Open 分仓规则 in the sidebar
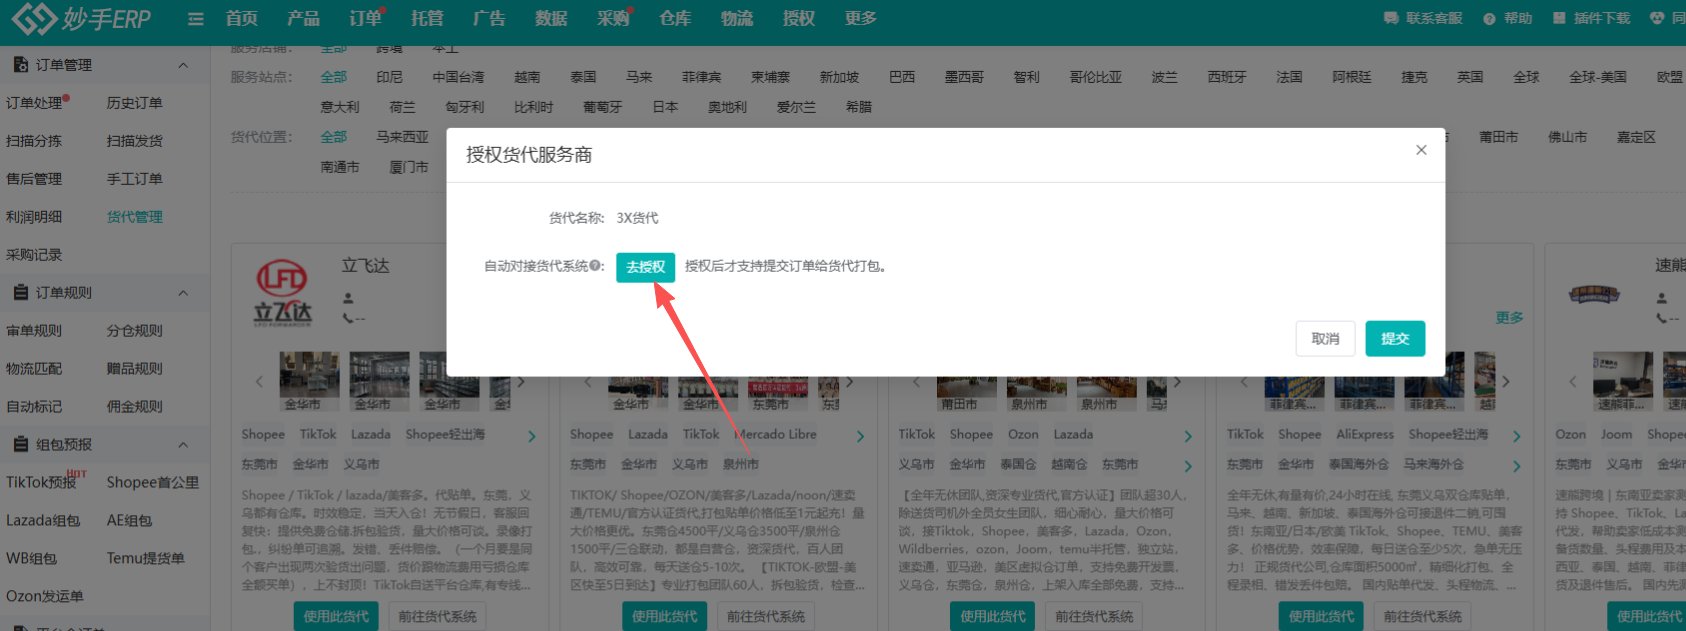 click(x=134, y=331)
